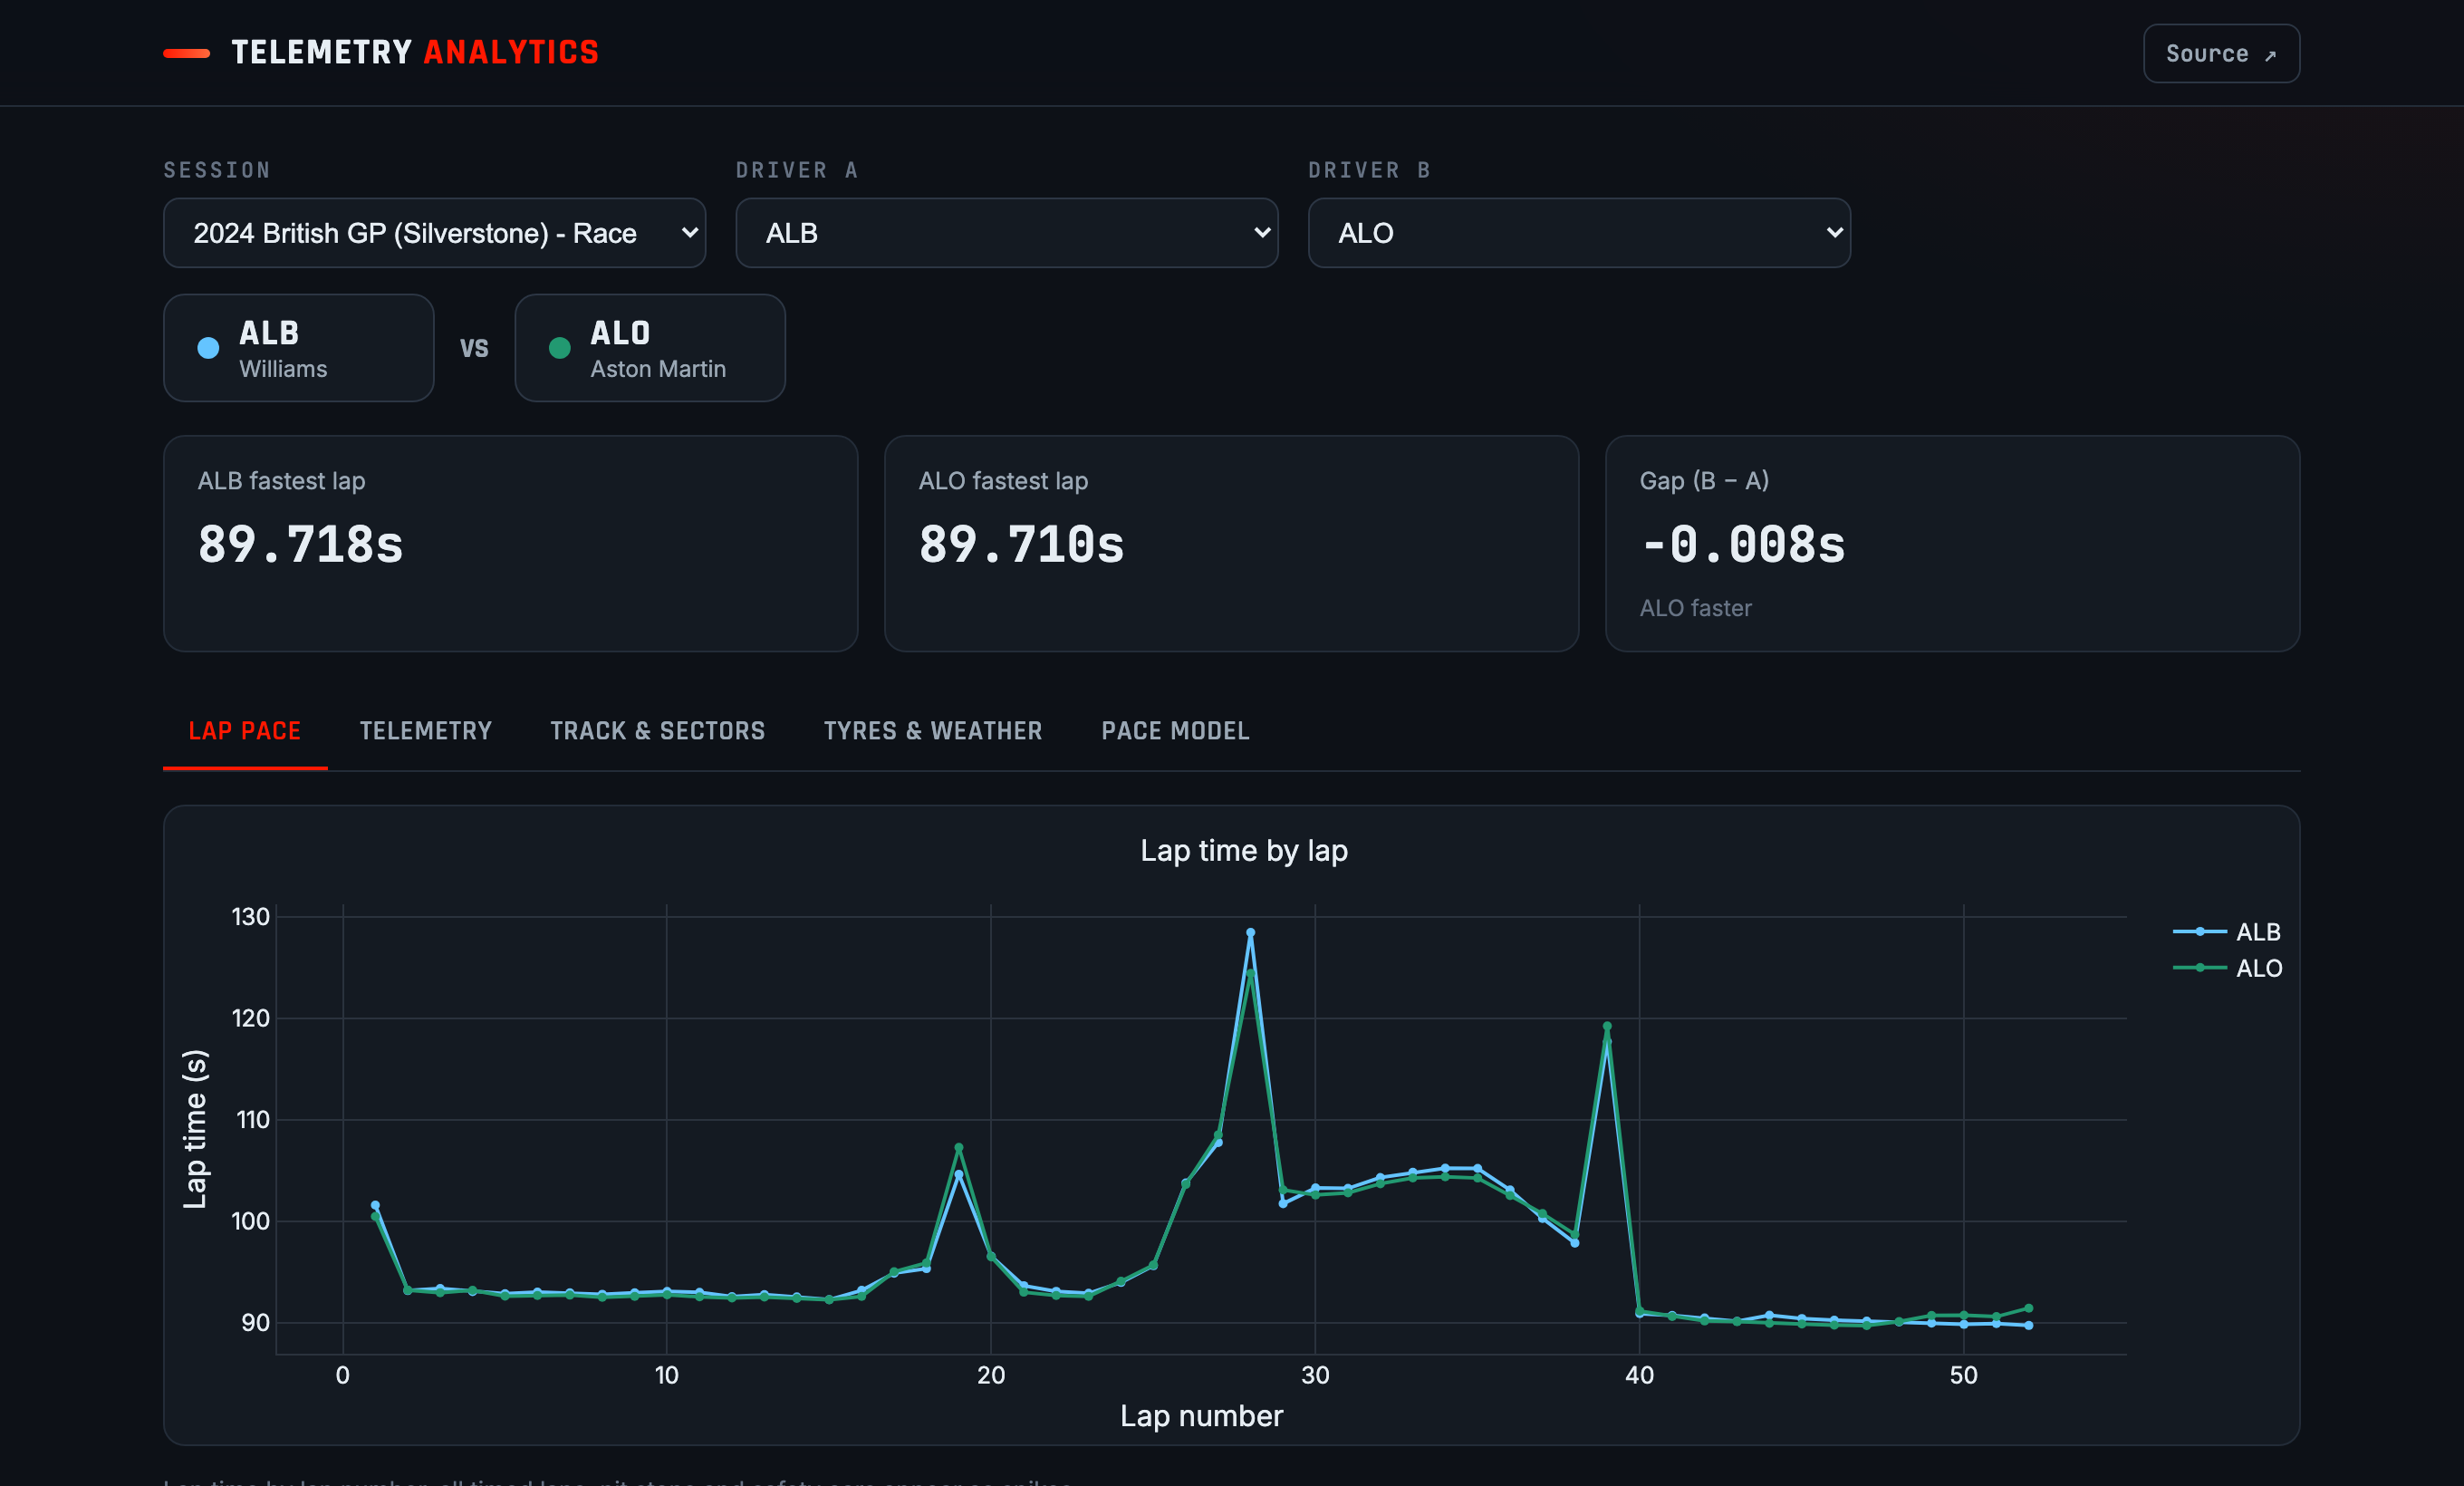Select the ALO Aston Martin driver card
Viewport: 2464px width, 1486px height.
[x=650, y=348]
